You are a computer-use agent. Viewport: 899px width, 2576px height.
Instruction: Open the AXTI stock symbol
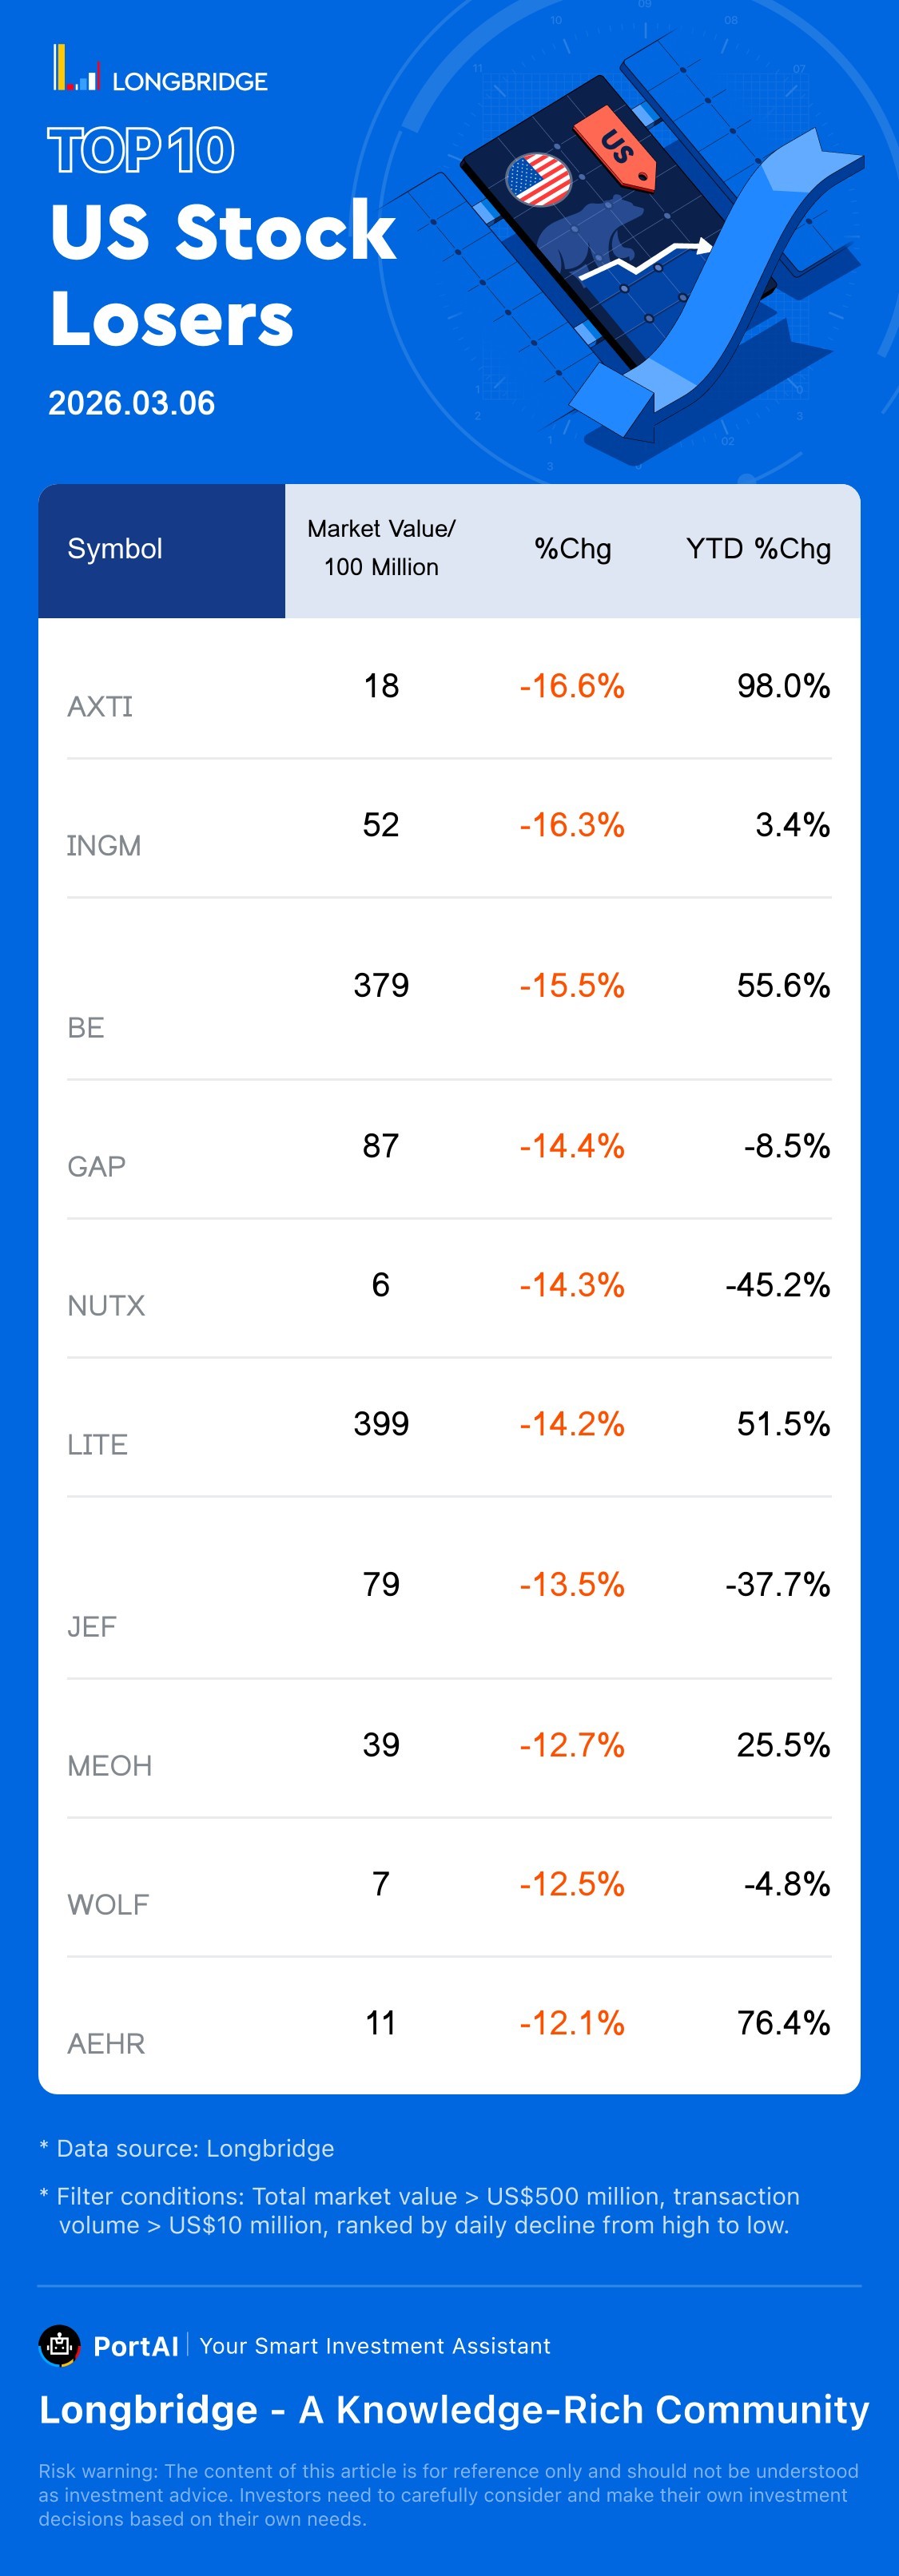100,707
